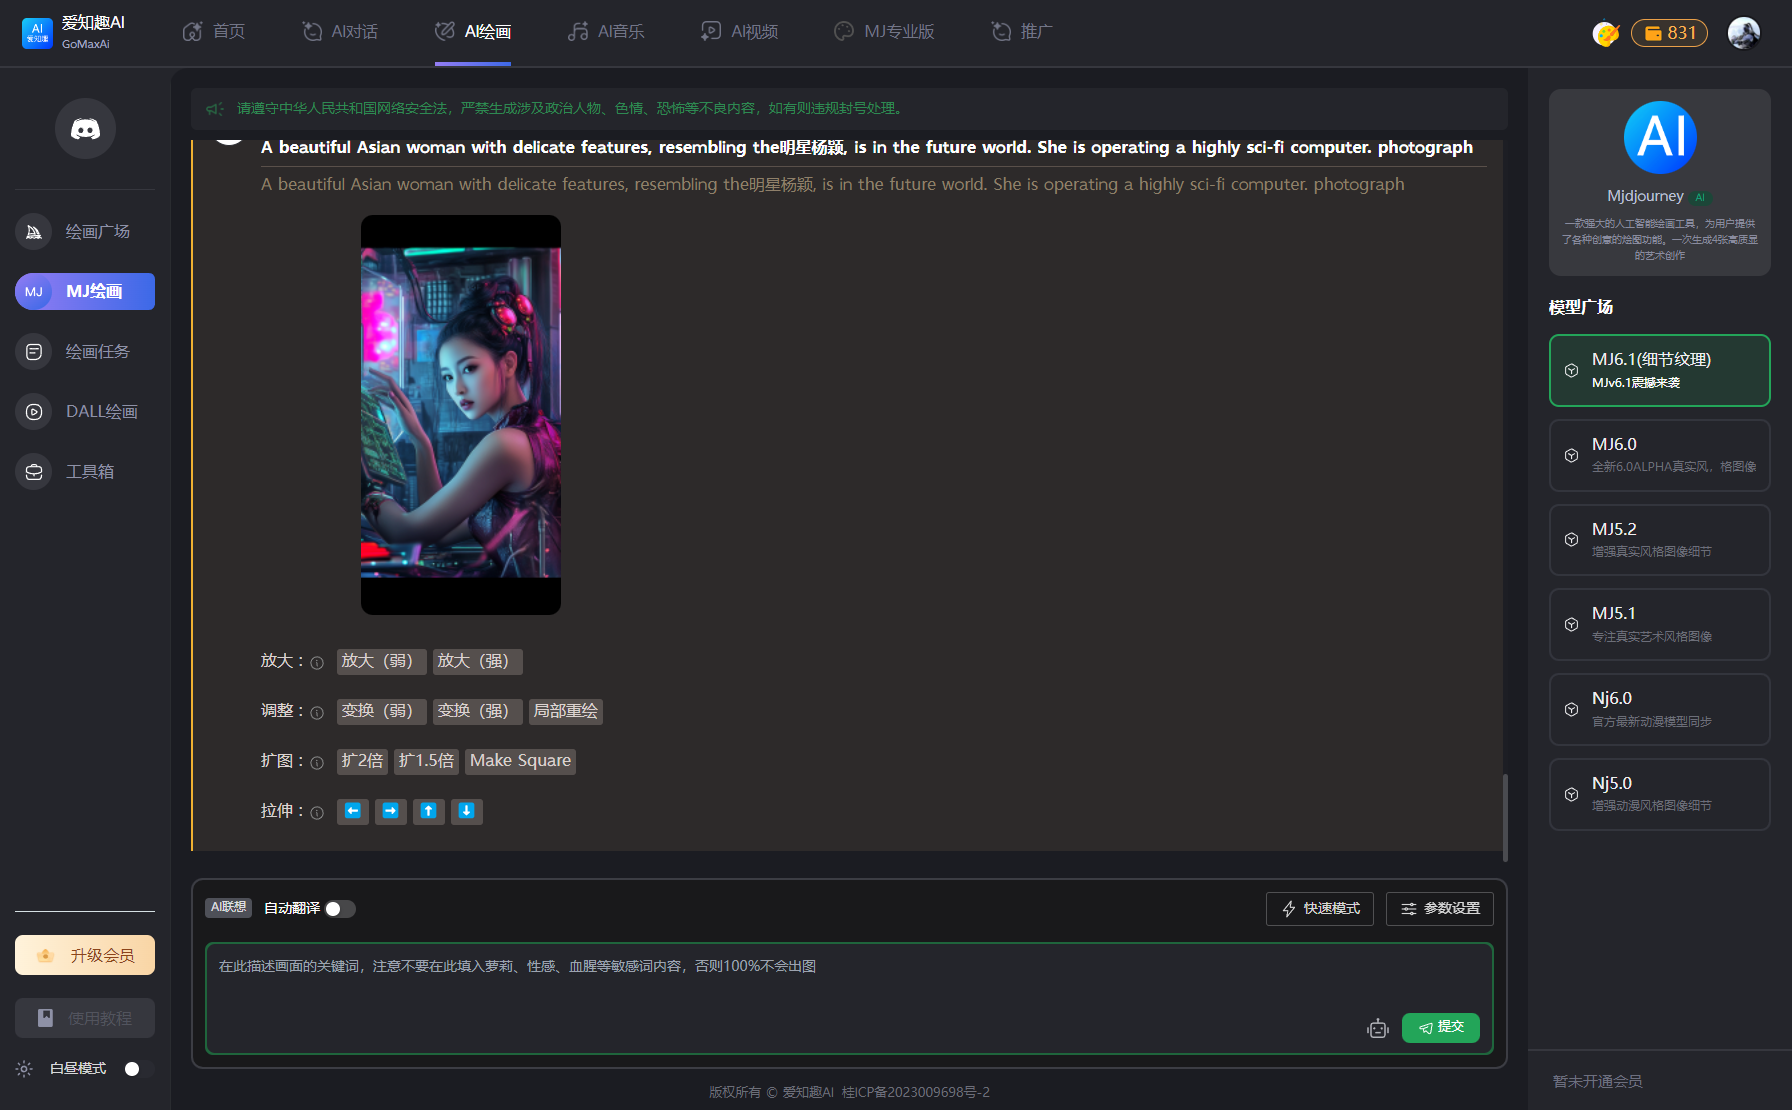Screen dimensions: 1792x1110
Task: Toggle the 自动翻译 switch
Action: pyautogui.click(x=340, y=909)
